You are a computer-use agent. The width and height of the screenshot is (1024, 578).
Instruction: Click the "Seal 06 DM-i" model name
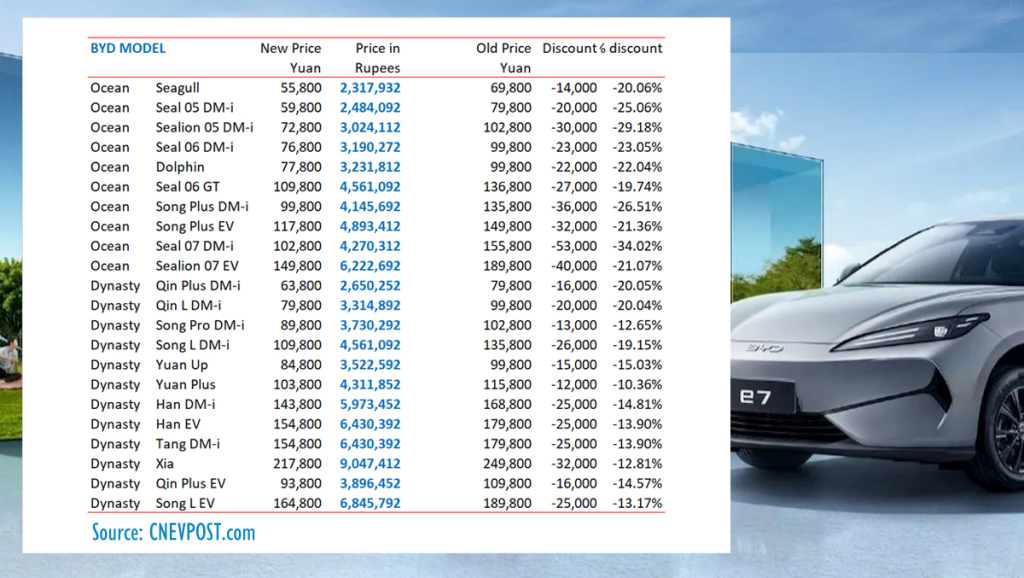coord(195,147)
